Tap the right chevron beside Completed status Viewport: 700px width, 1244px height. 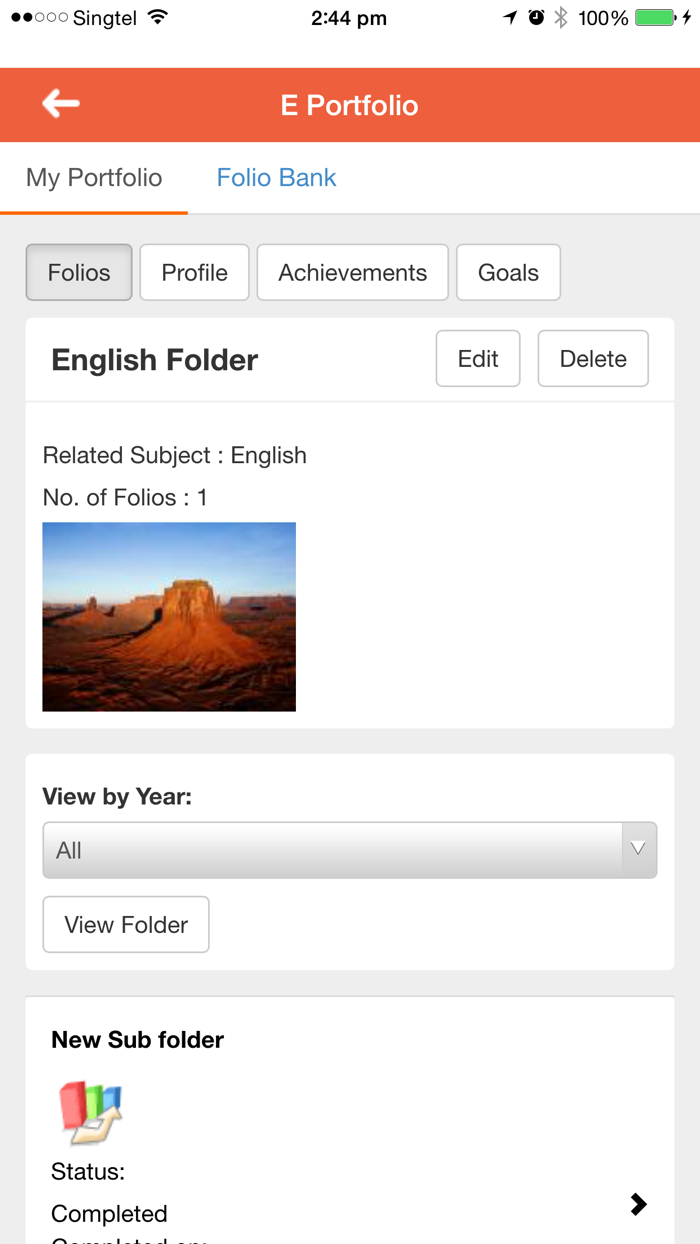pyautogui.click(x=638, y=1204)
